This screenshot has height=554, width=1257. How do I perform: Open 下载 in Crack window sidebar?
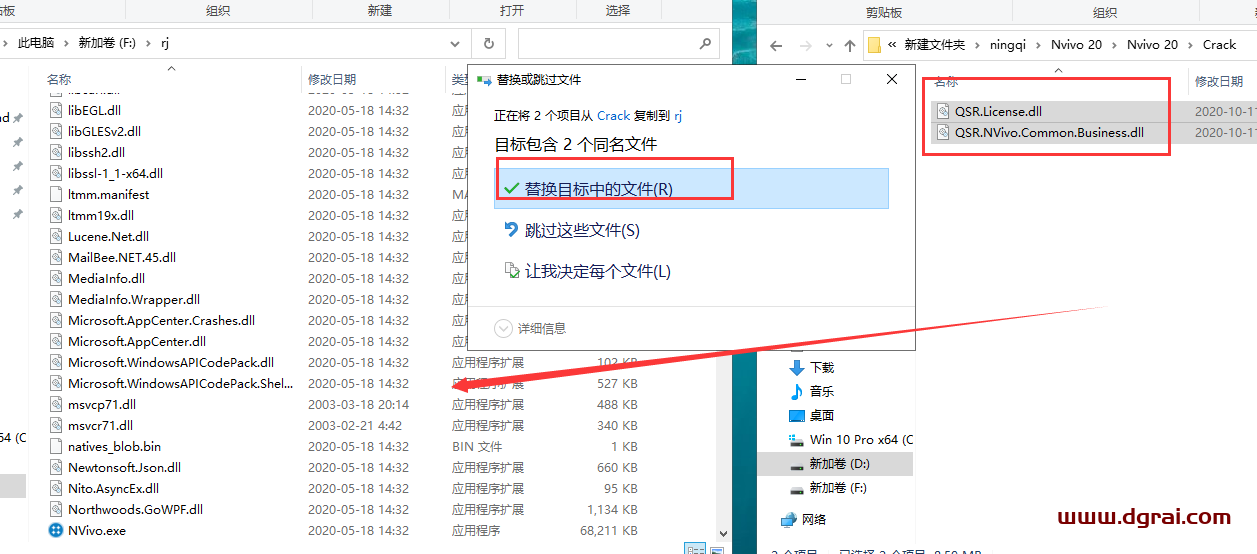point(822,367)
